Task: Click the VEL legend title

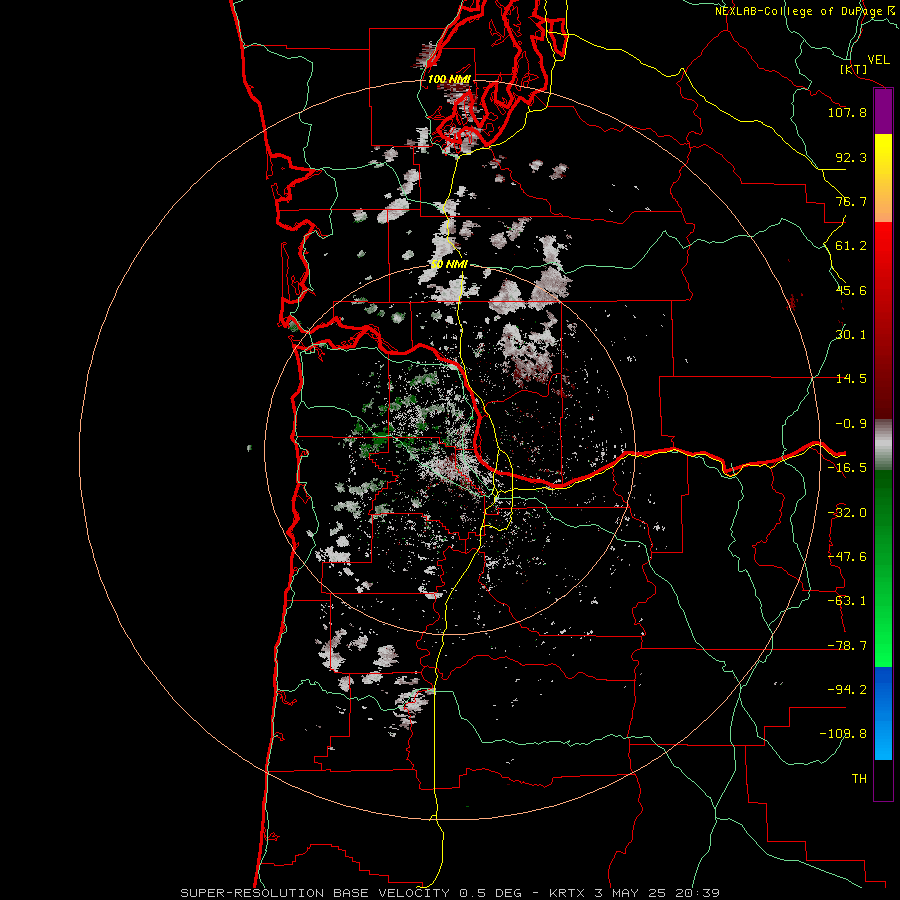Action: click(x=878, y=60)
